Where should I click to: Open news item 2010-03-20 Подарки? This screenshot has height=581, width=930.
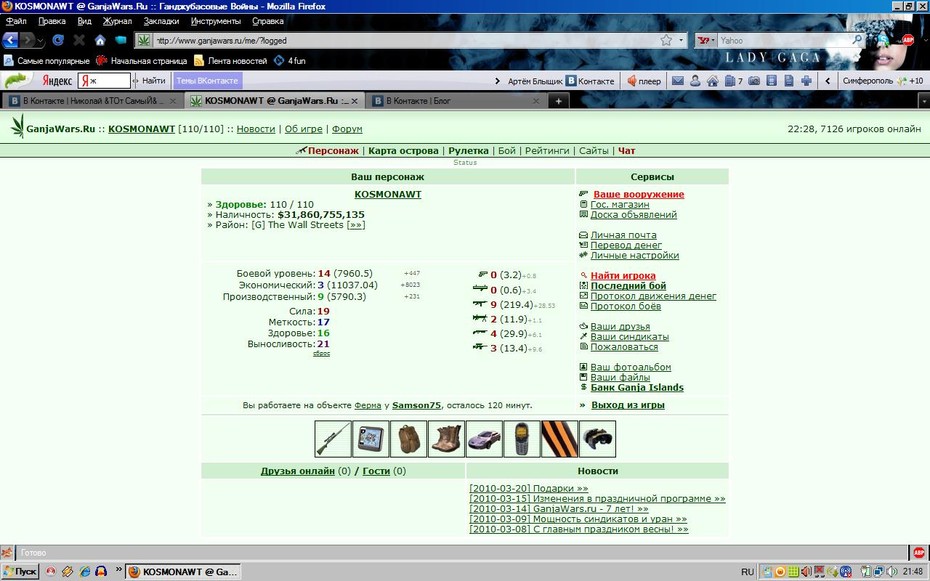pyautogui.click(x=528, y=489)
